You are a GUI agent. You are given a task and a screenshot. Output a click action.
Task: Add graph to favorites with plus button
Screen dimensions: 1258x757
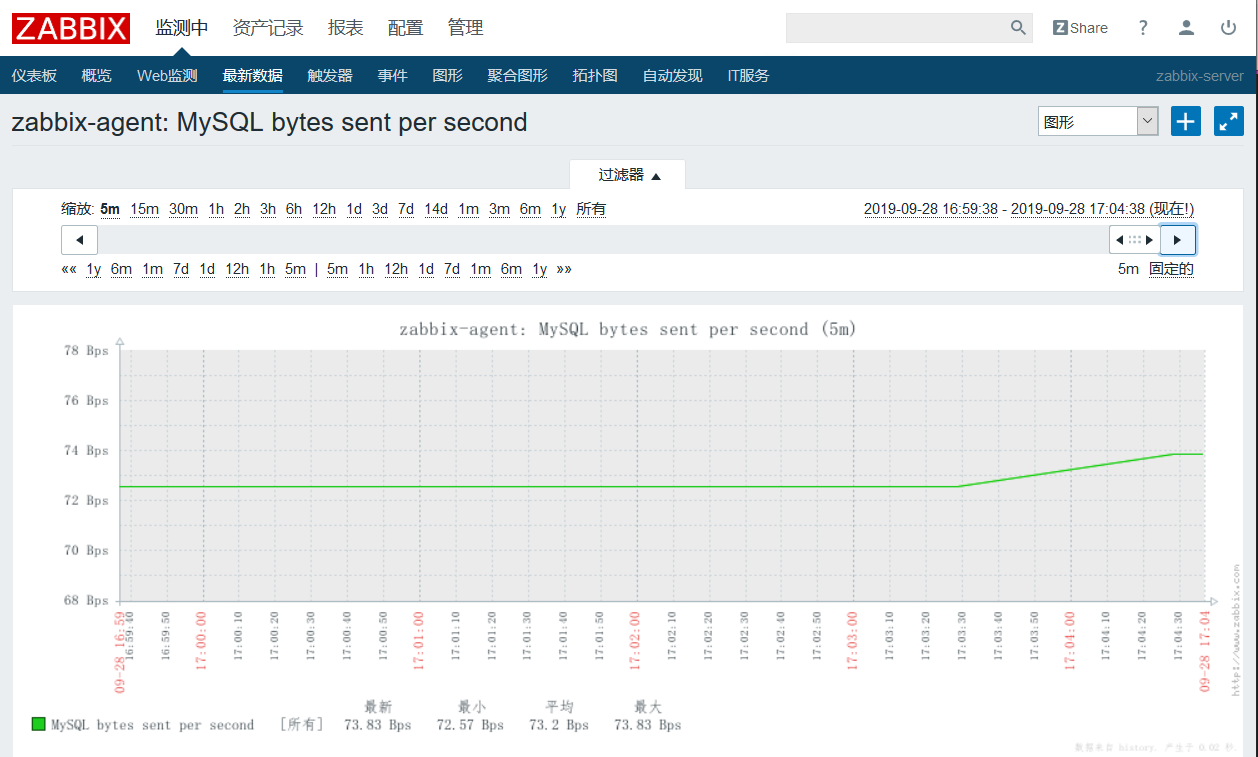[1185, 122]
